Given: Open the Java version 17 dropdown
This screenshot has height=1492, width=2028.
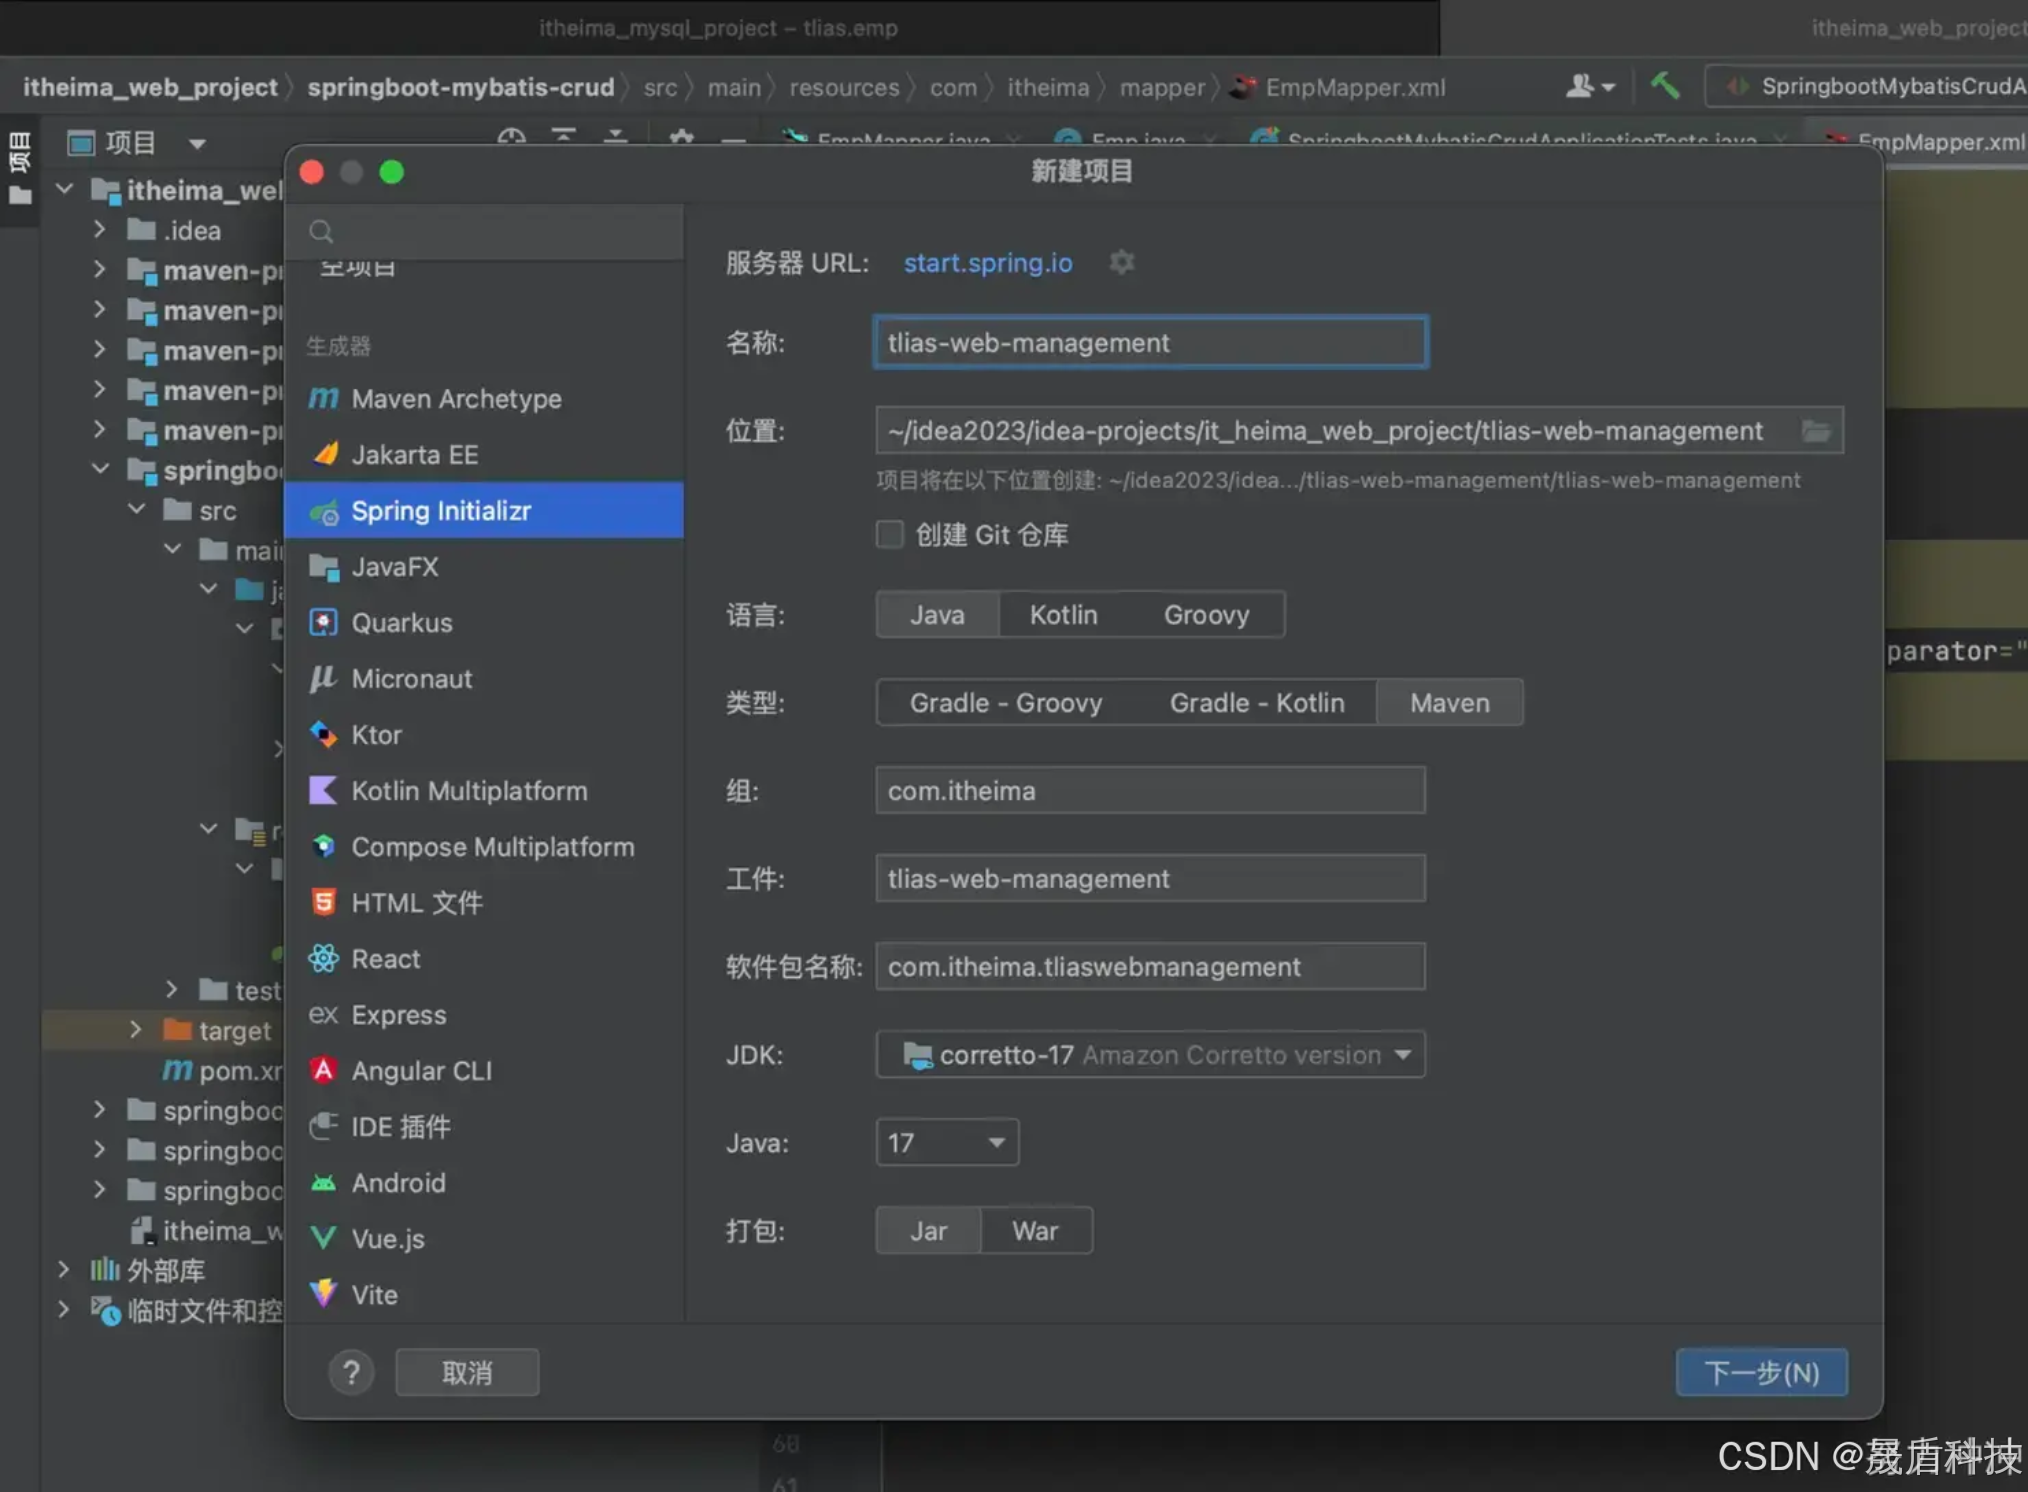Looking at the screenshot, I should (947, 1142).
